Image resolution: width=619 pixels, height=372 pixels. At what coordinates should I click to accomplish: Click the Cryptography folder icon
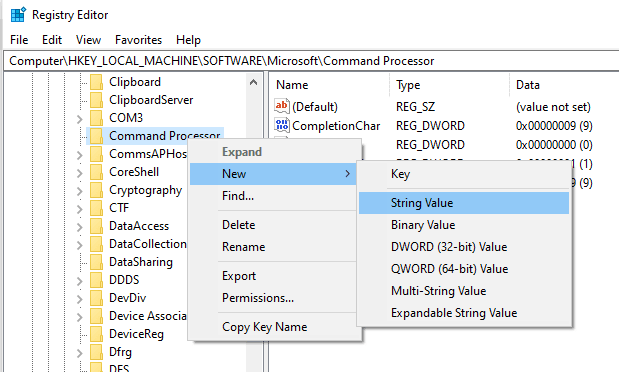[x=96, y=190]
